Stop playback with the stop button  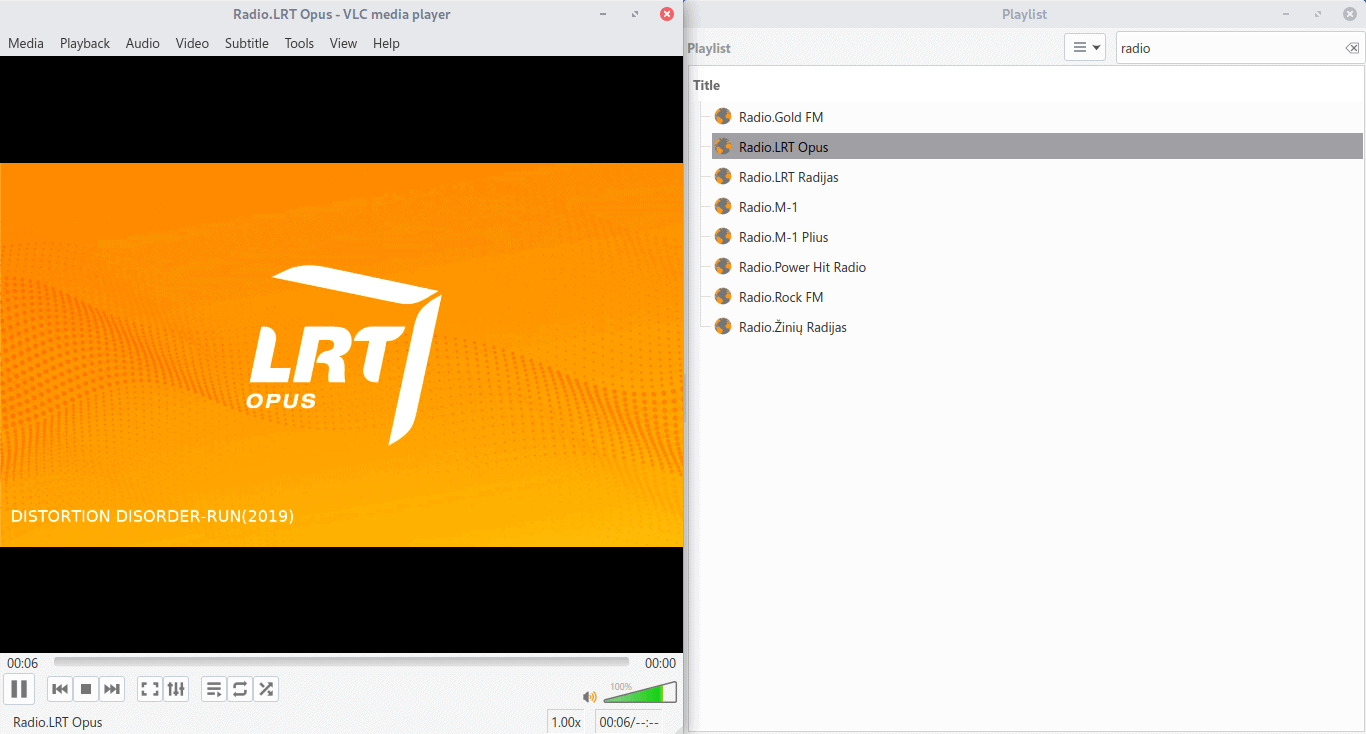(x=86, y=689)
